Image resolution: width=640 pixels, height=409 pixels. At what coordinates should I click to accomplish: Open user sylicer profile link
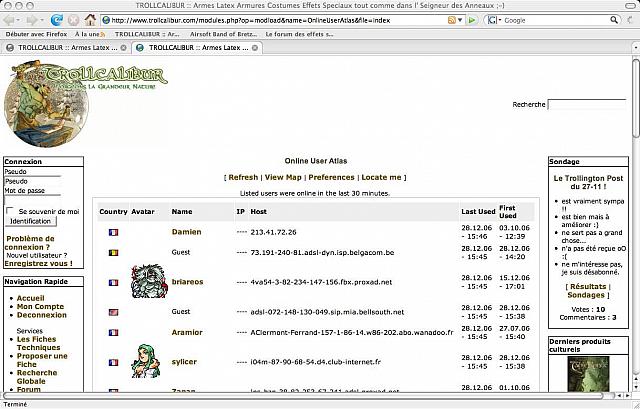point(184,362)
